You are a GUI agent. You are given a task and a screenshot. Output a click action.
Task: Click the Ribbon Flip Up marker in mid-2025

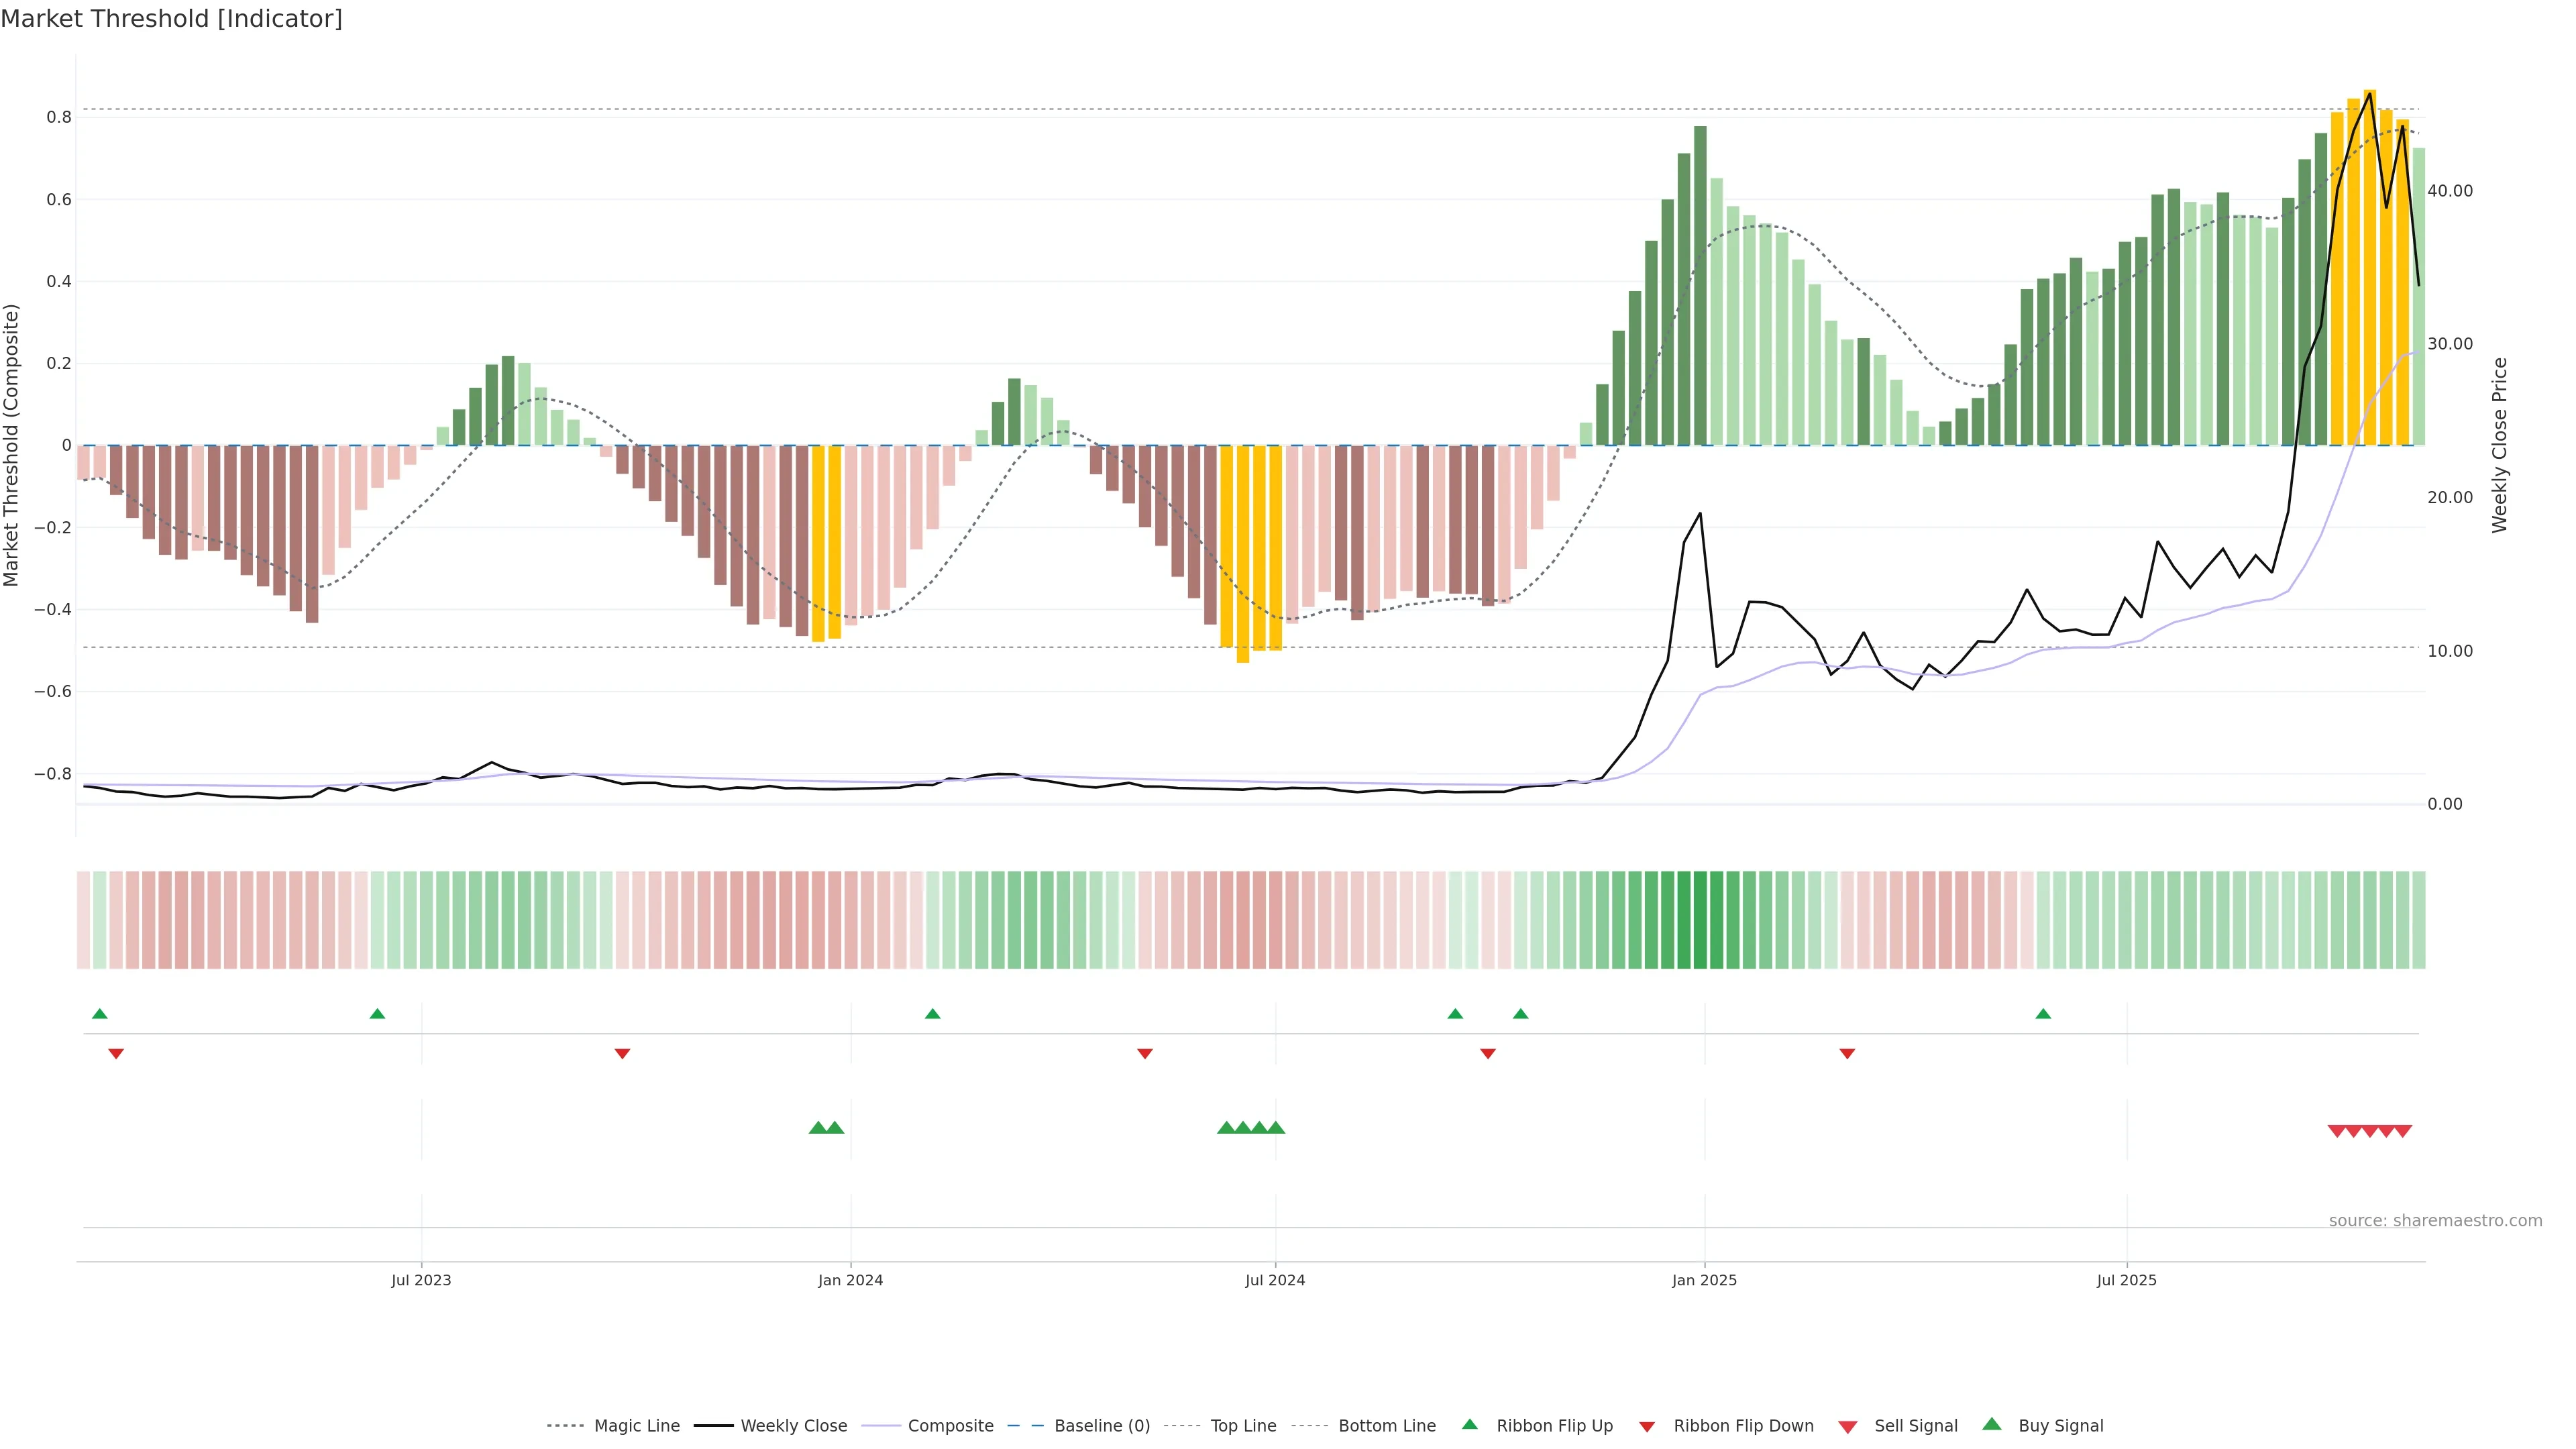coord(2043,1014)
